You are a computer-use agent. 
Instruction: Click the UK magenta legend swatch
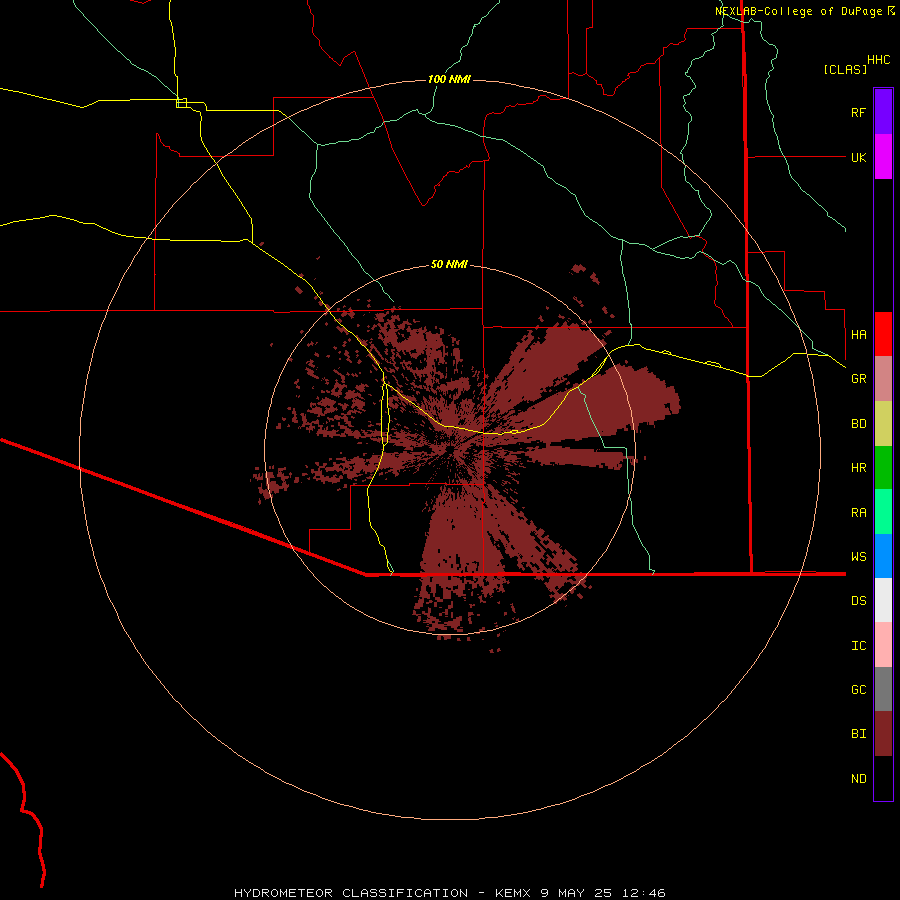point(883,157)
